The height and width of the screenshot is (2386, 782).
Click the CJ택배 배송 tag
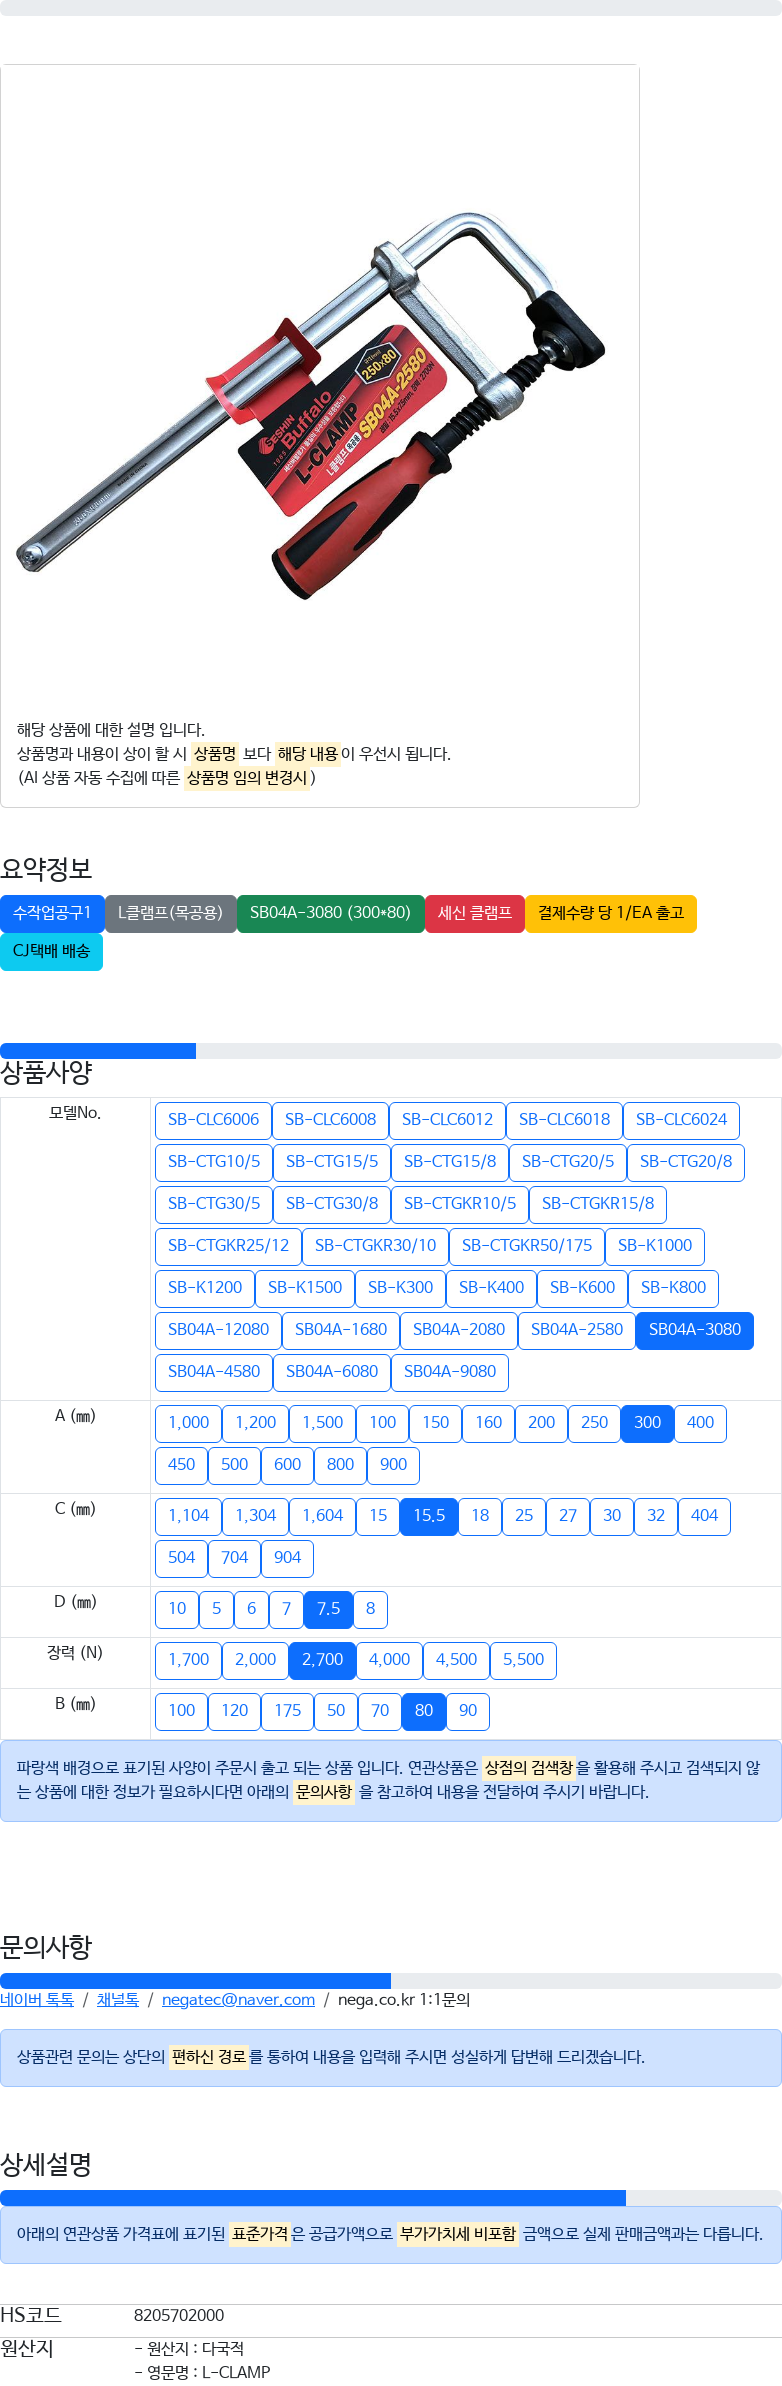point(51,952)
